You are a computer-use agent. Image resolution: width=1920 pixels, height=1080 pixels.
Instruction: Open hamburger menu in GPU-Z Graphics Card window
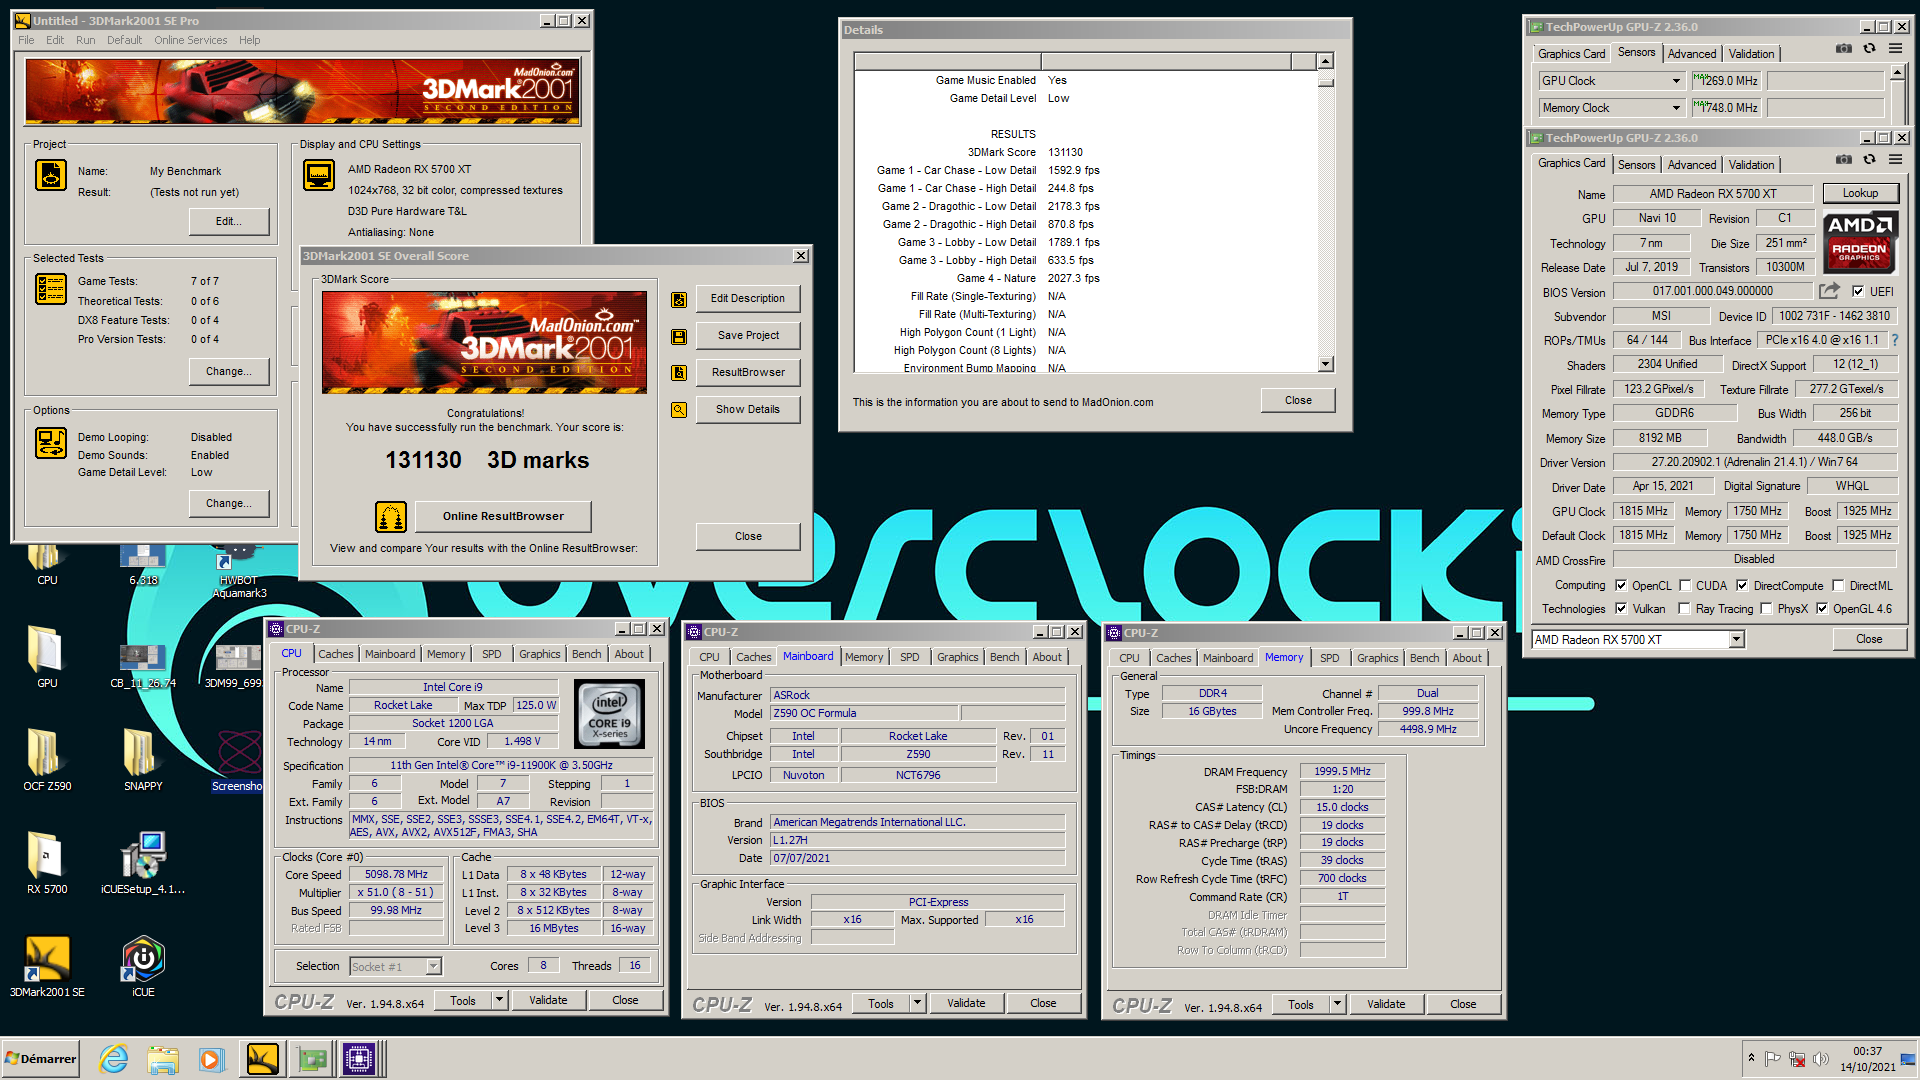(1895, 159)
